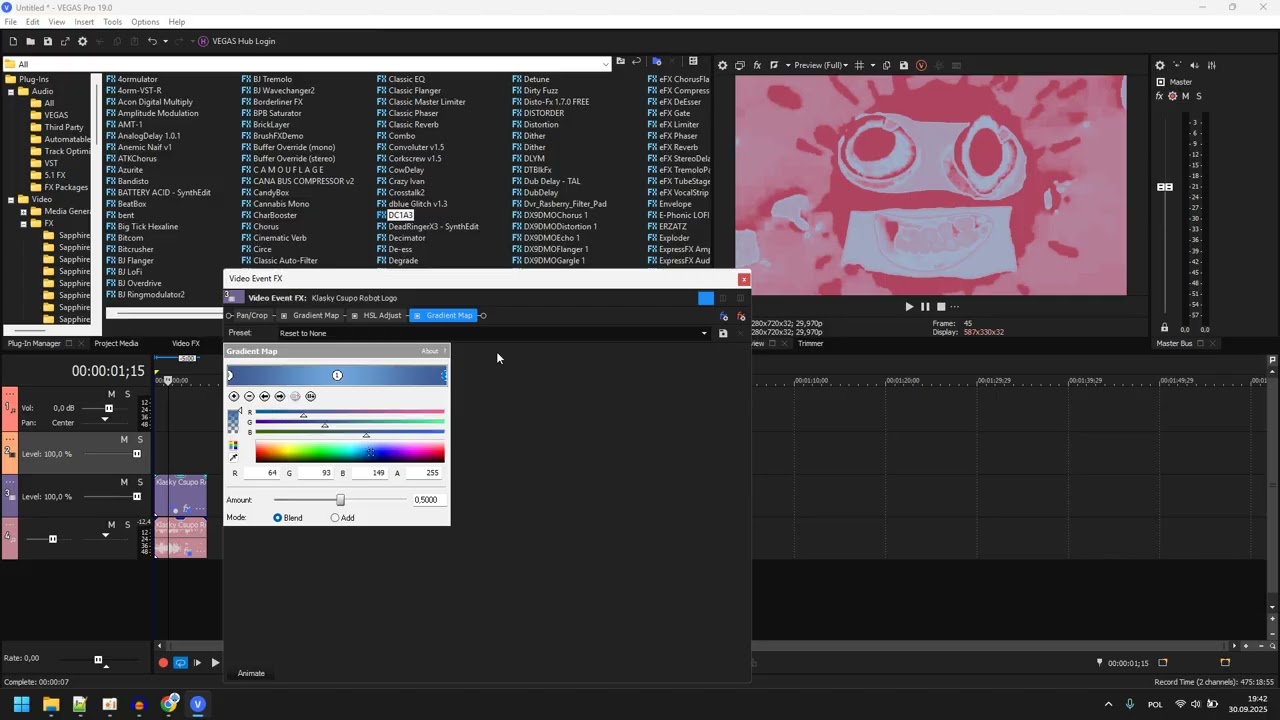1280x720 pixels.
Task: Click the Render As export icon
Action: 65,41
